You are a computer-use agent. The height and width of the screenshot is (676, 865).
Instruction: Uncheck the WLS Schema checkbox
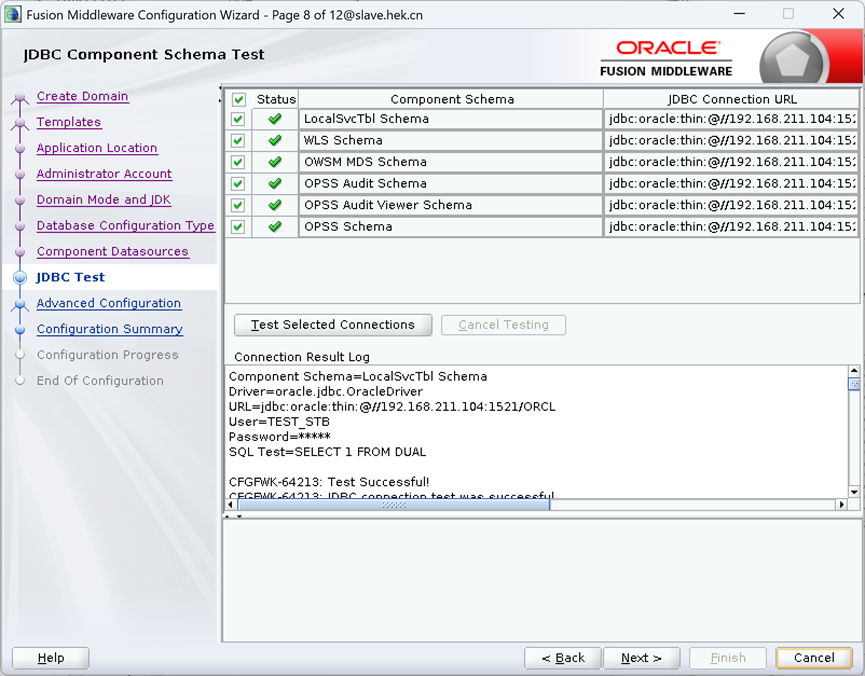[x=238, y=141]
